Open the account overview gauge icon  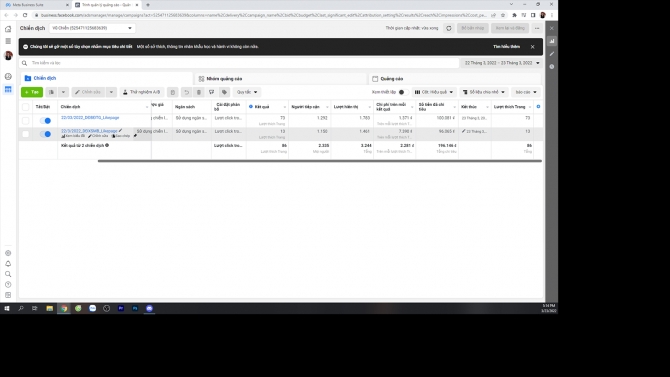(x=8, y=77)
